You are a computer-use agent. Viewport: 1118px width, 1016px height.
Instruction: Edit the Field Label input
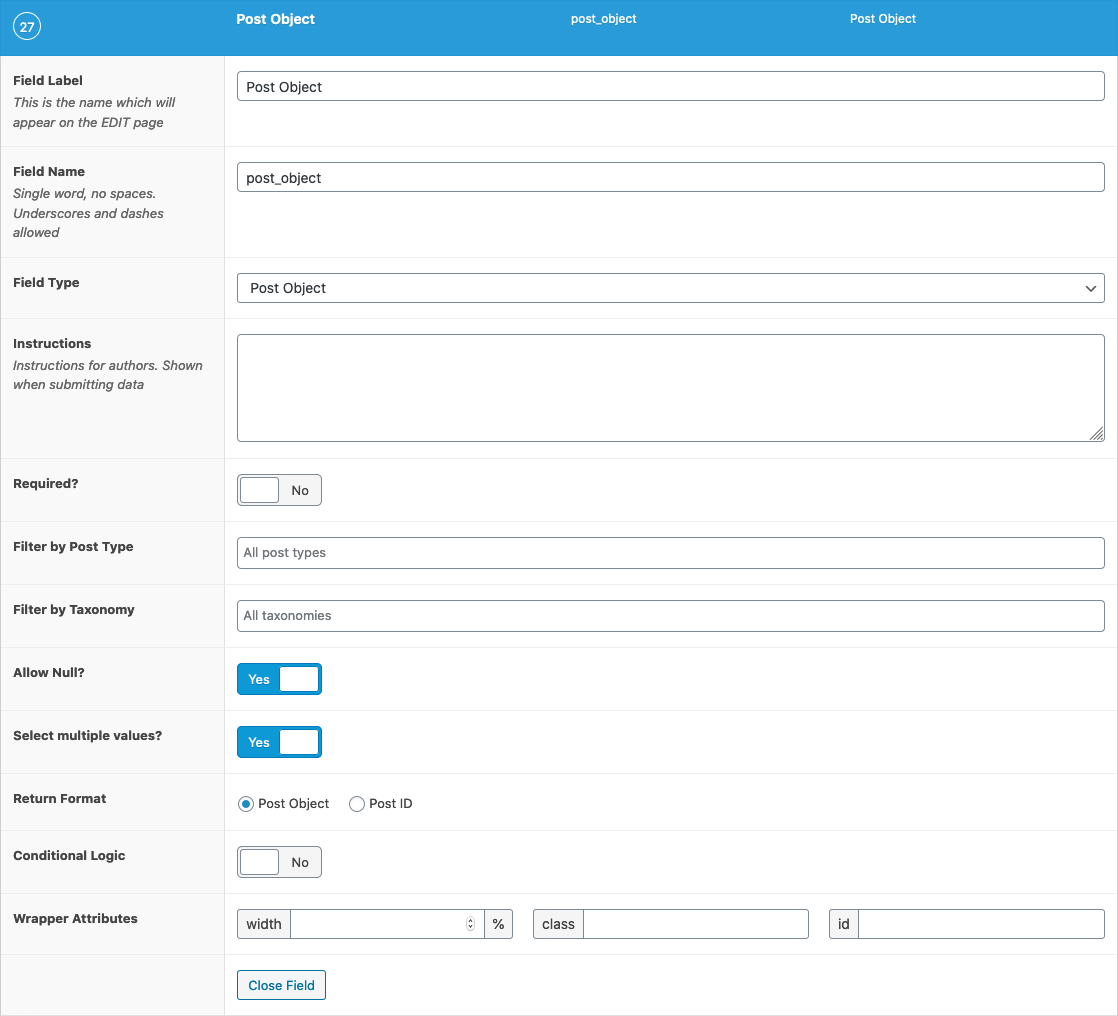click(670, 86)
